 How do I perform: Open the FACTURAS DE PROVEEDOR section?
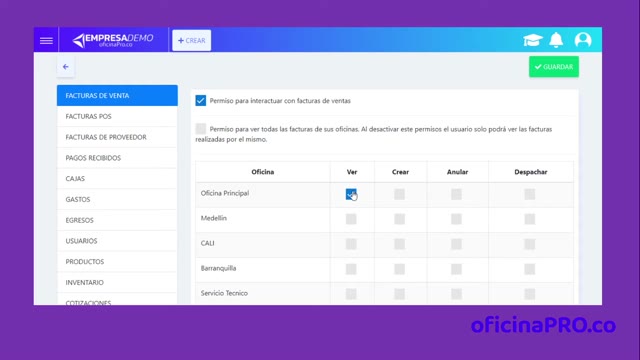pos(117,137)
